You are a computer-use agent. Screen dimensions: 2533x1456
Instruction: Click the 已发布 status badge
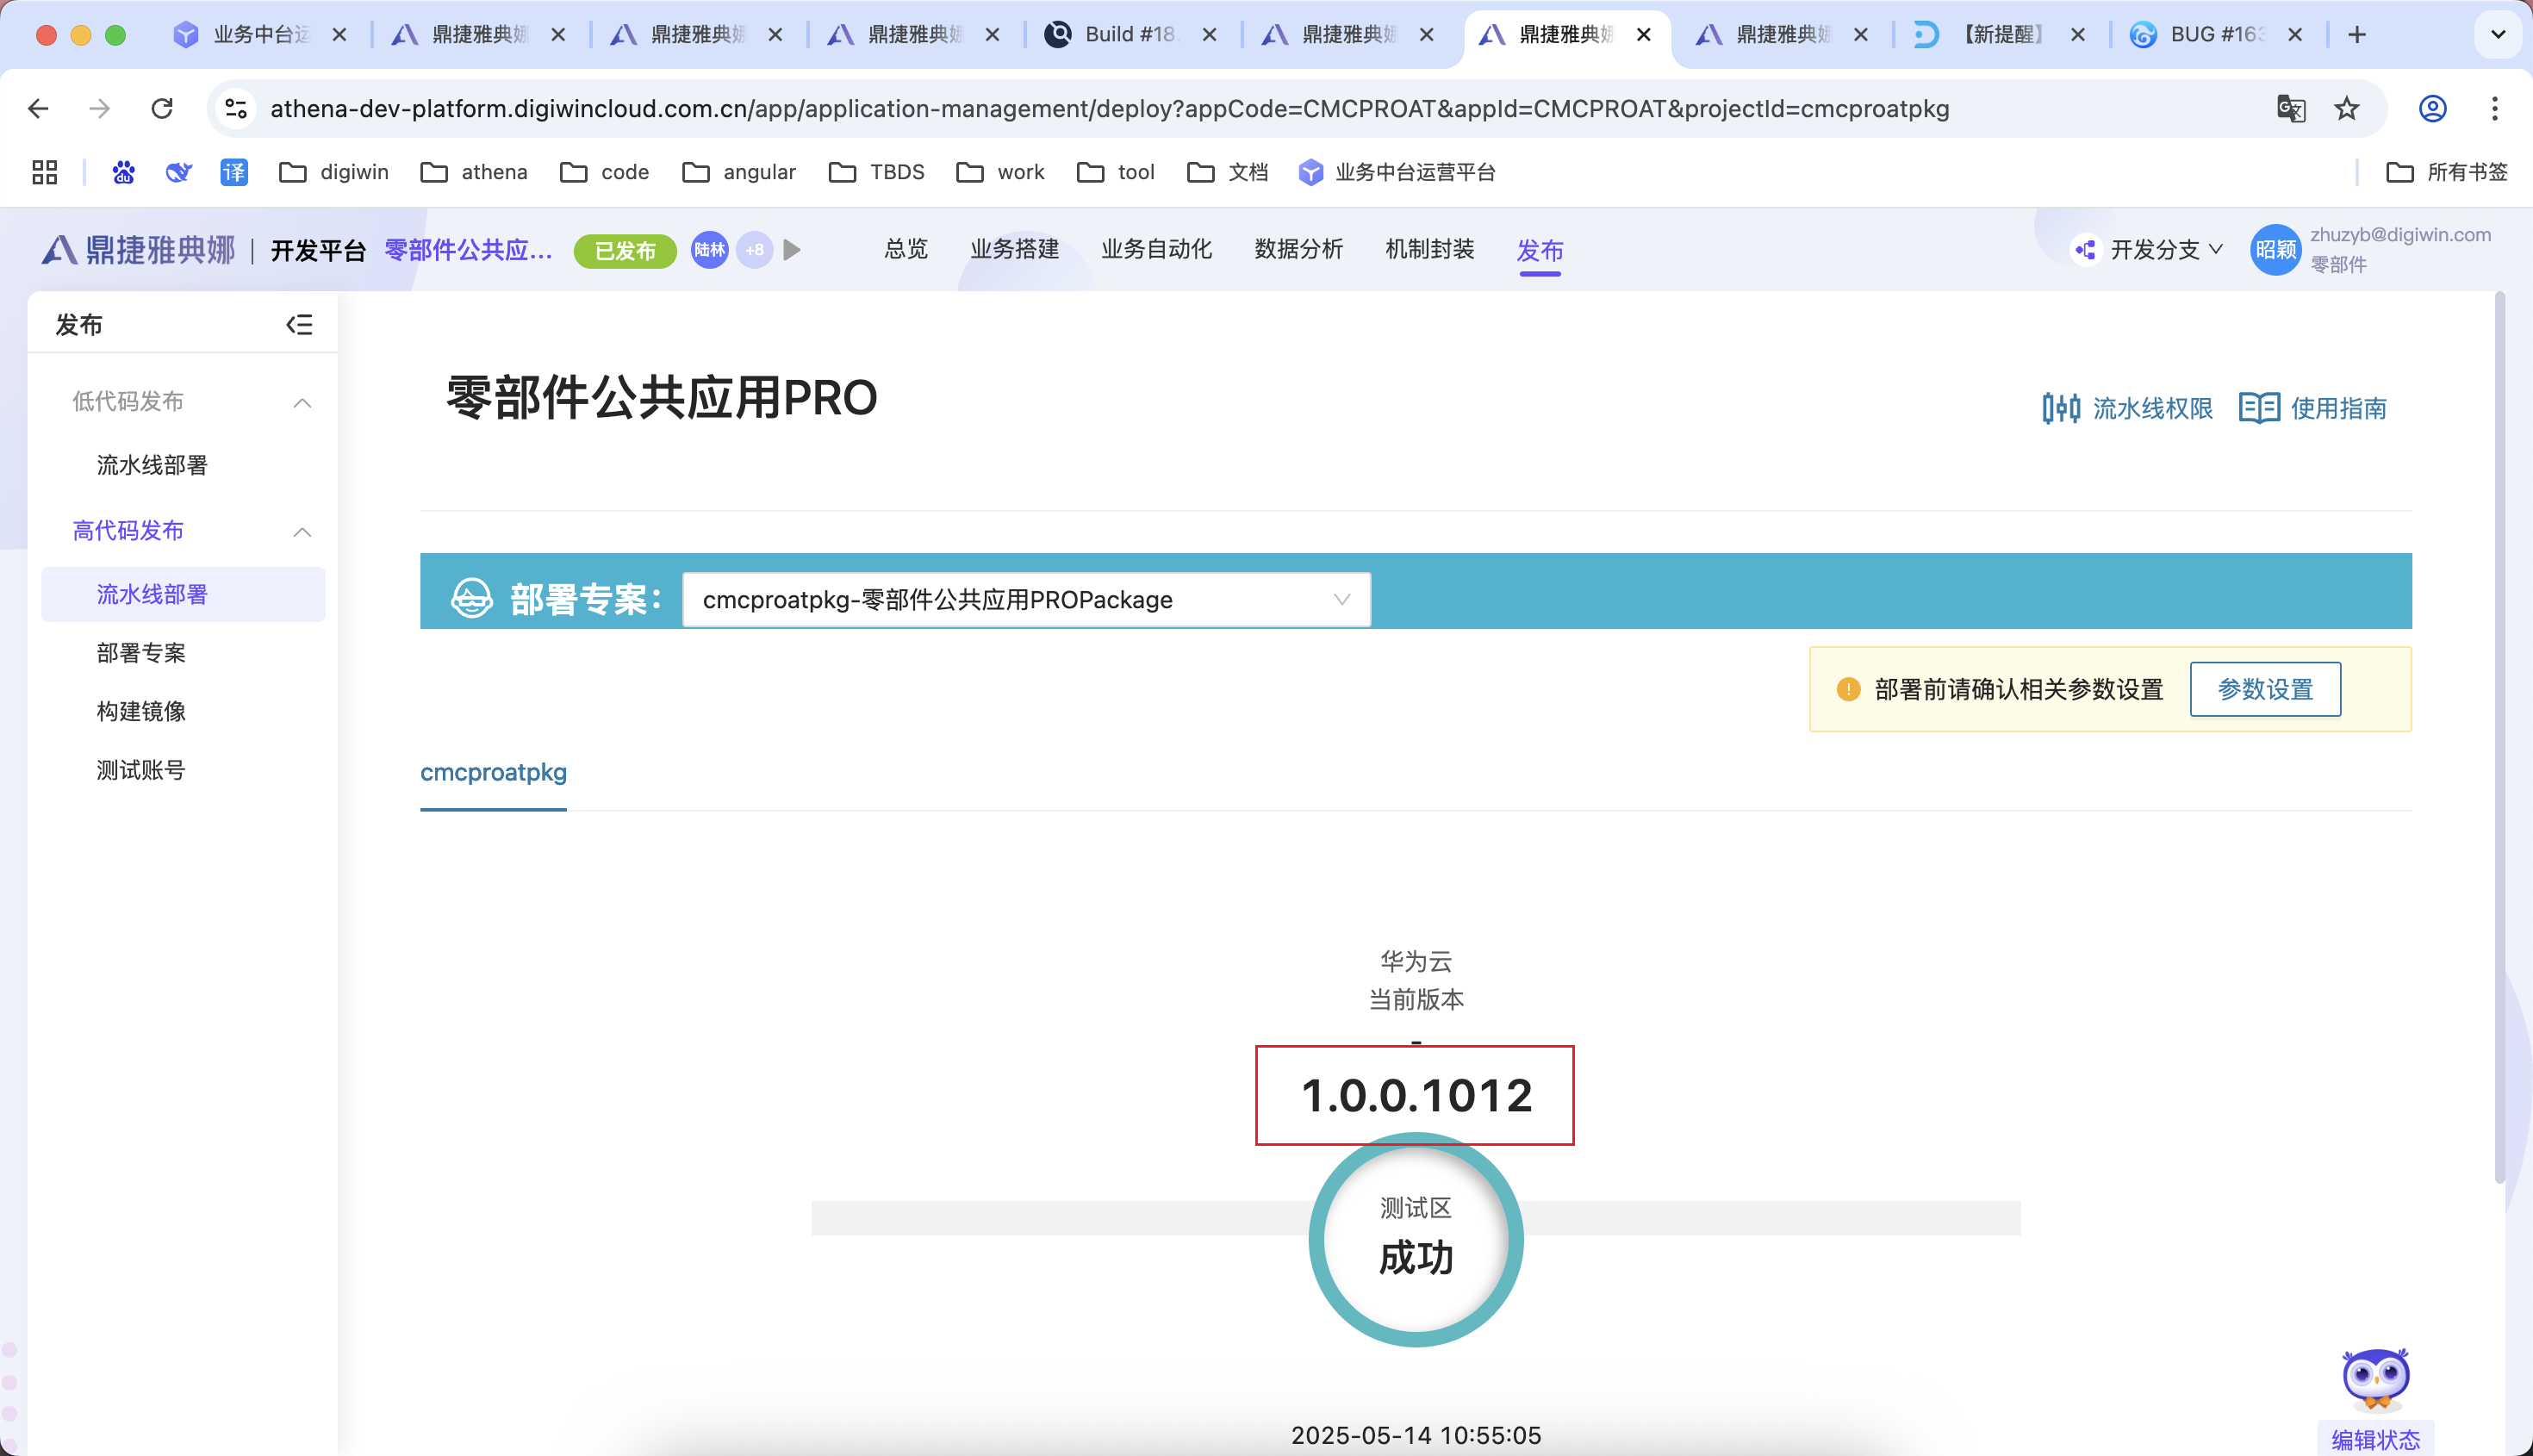tap(625, 250)
